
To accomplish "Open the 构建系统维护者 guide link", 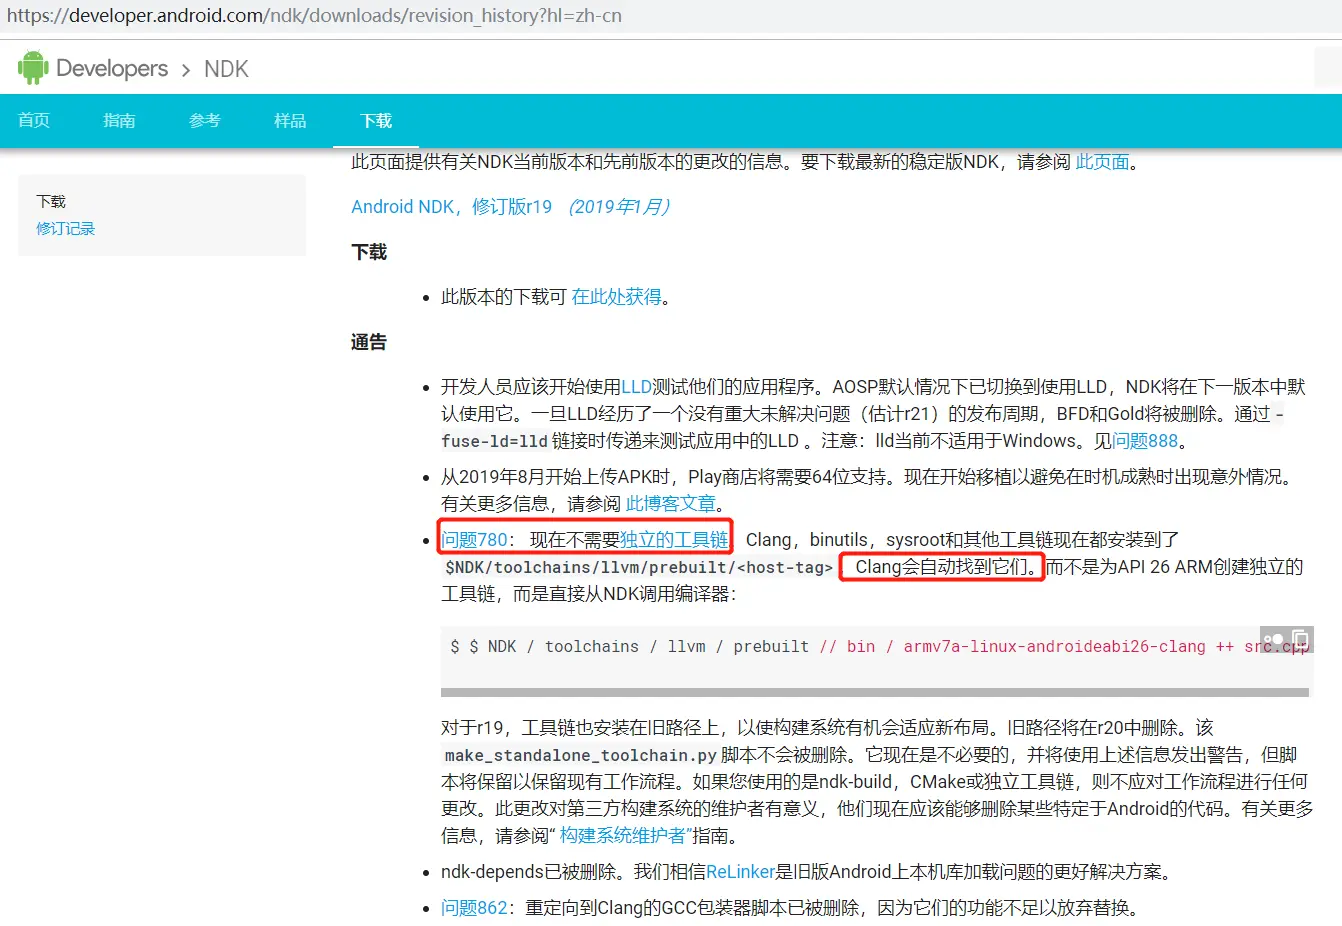I will [624, 836].
